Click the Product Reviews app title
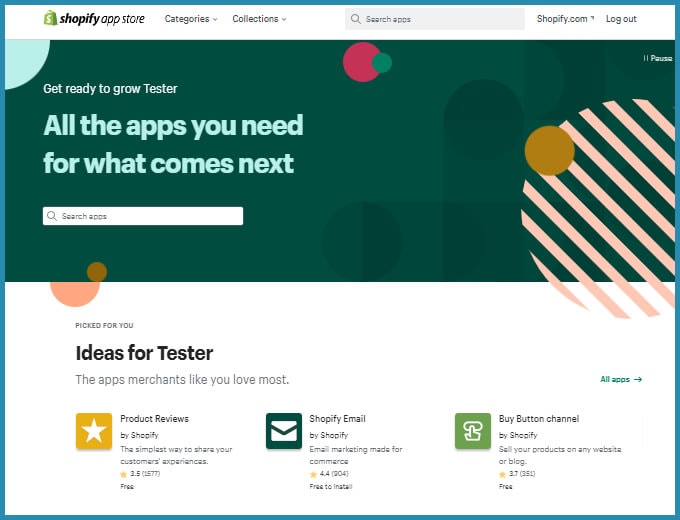Screen dimensions: 680x520 [154, 419]
